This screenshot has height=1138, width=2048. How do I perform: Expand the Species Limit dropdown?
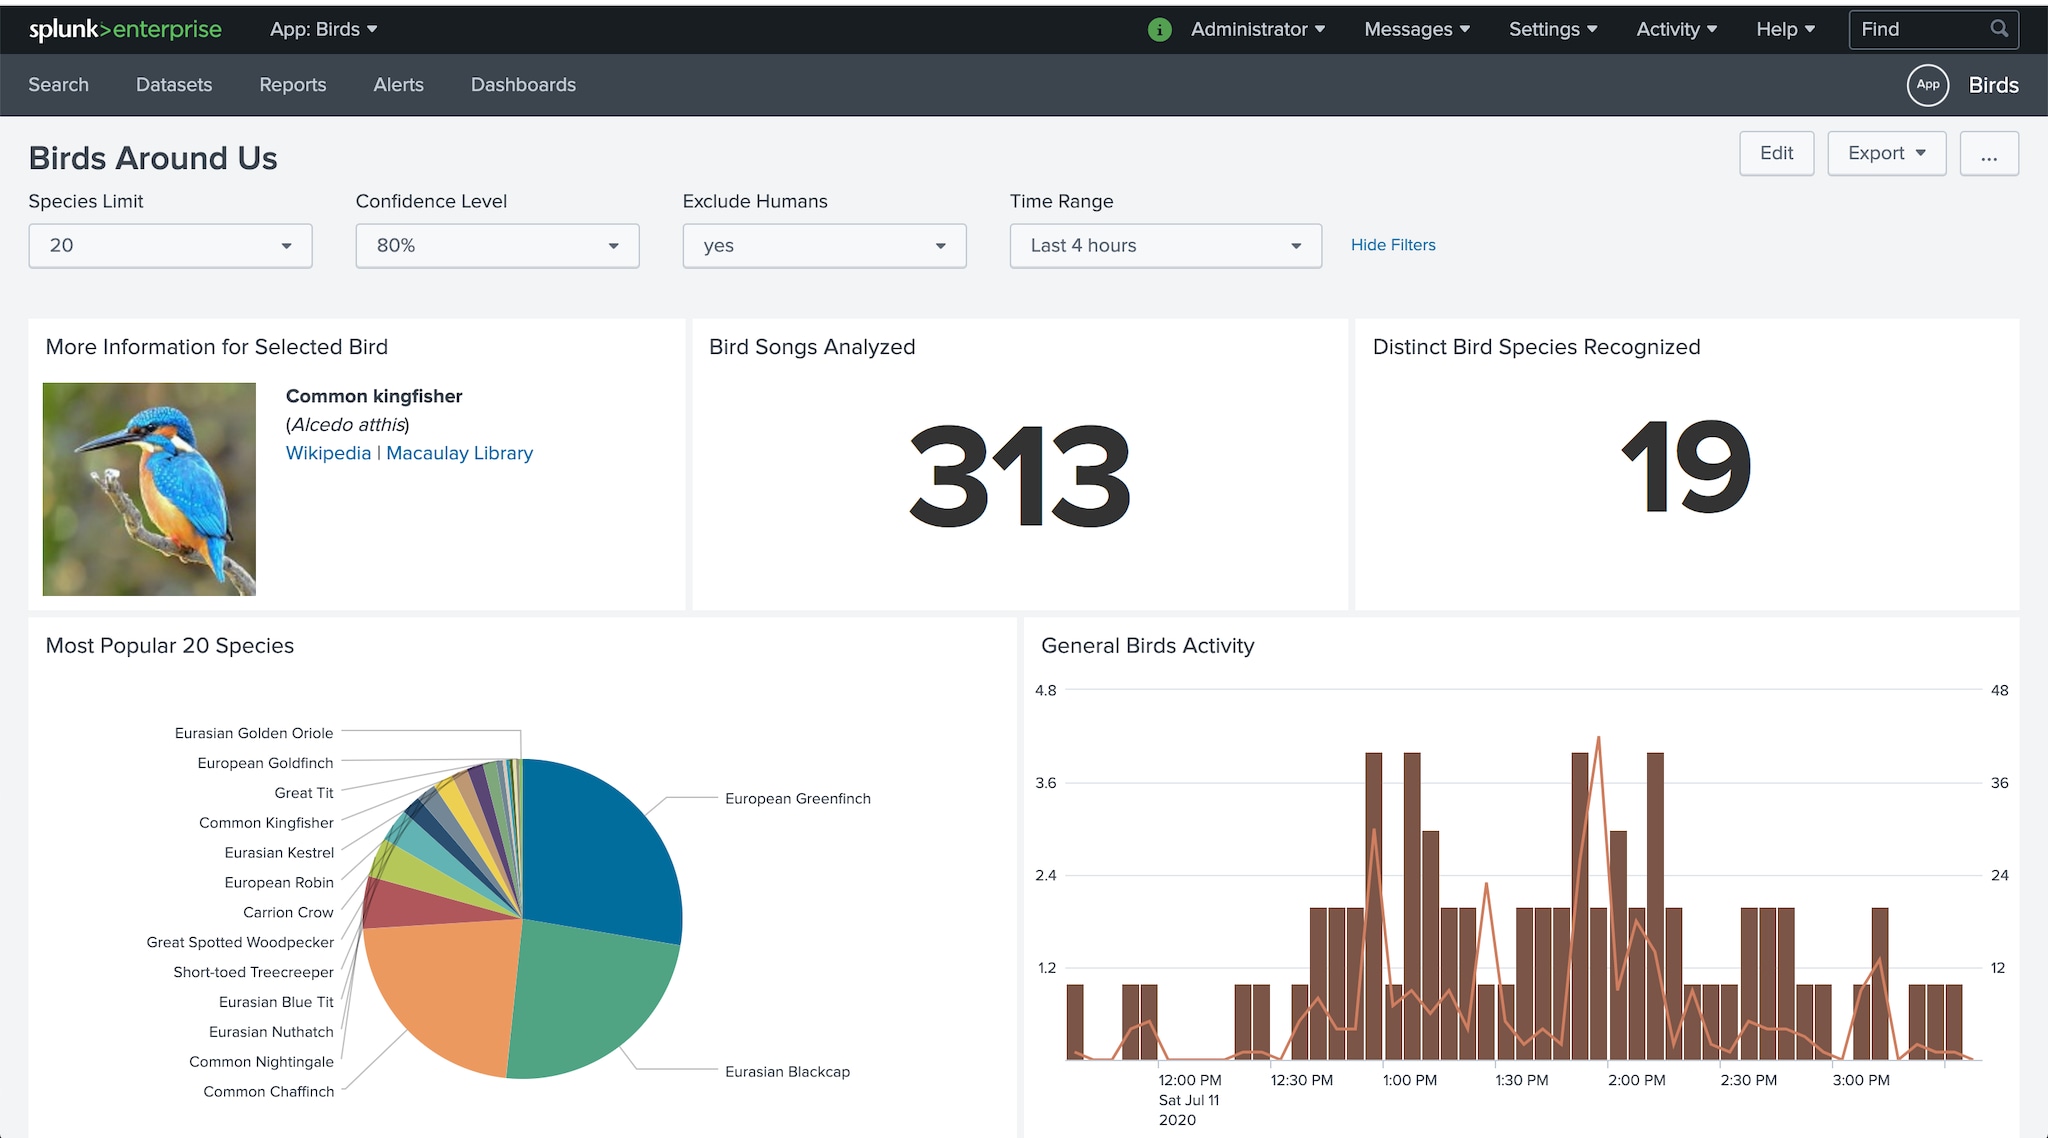[168, 245]
